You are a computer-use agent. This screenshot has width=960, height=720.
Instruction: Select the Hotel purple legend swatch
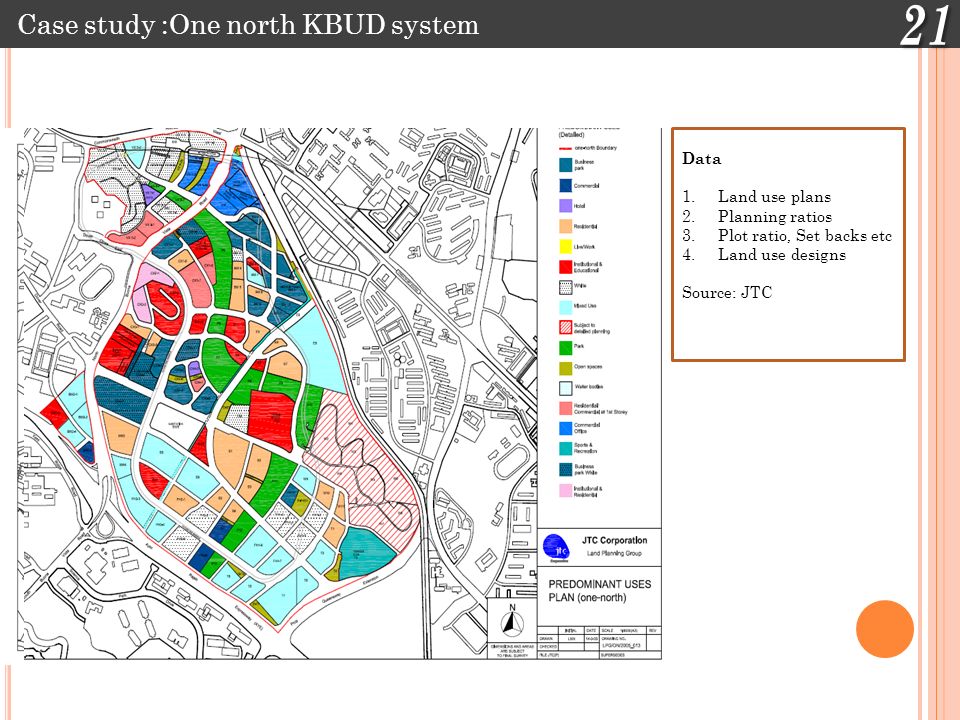[x=565, y=206]
